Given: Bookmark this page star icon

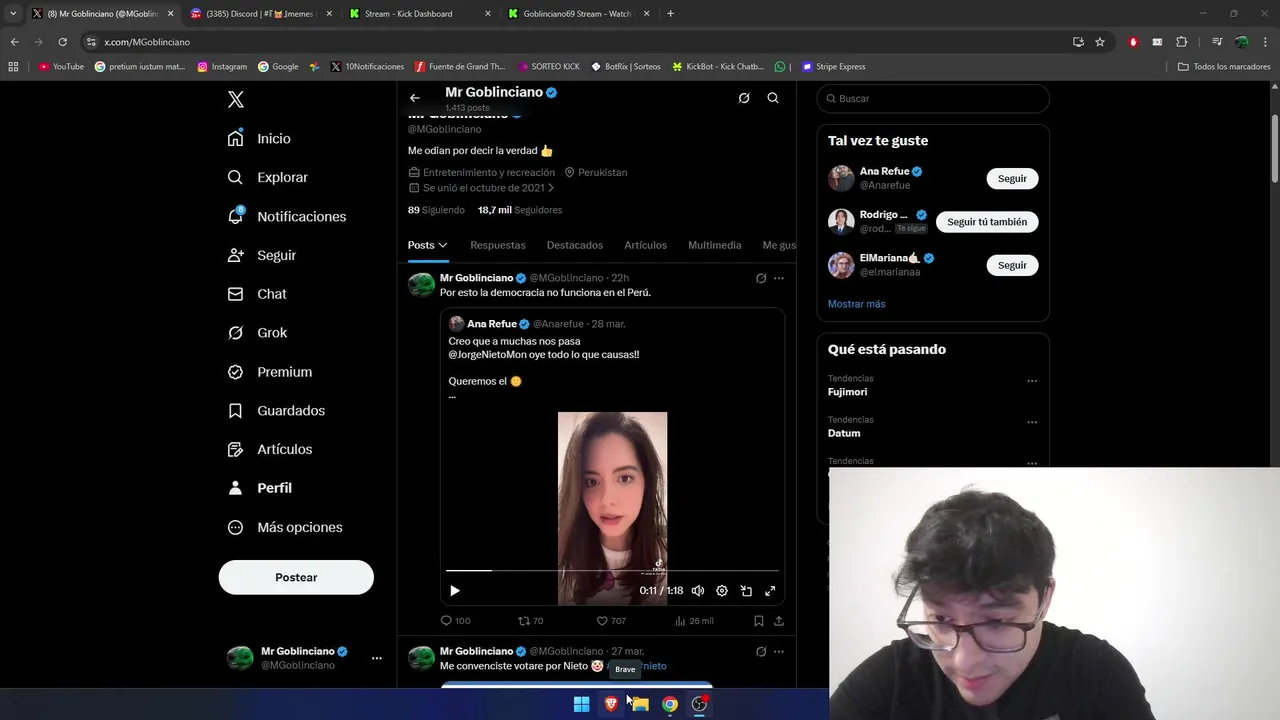Looking at the screenshot, I should [x=1100, y=42].
